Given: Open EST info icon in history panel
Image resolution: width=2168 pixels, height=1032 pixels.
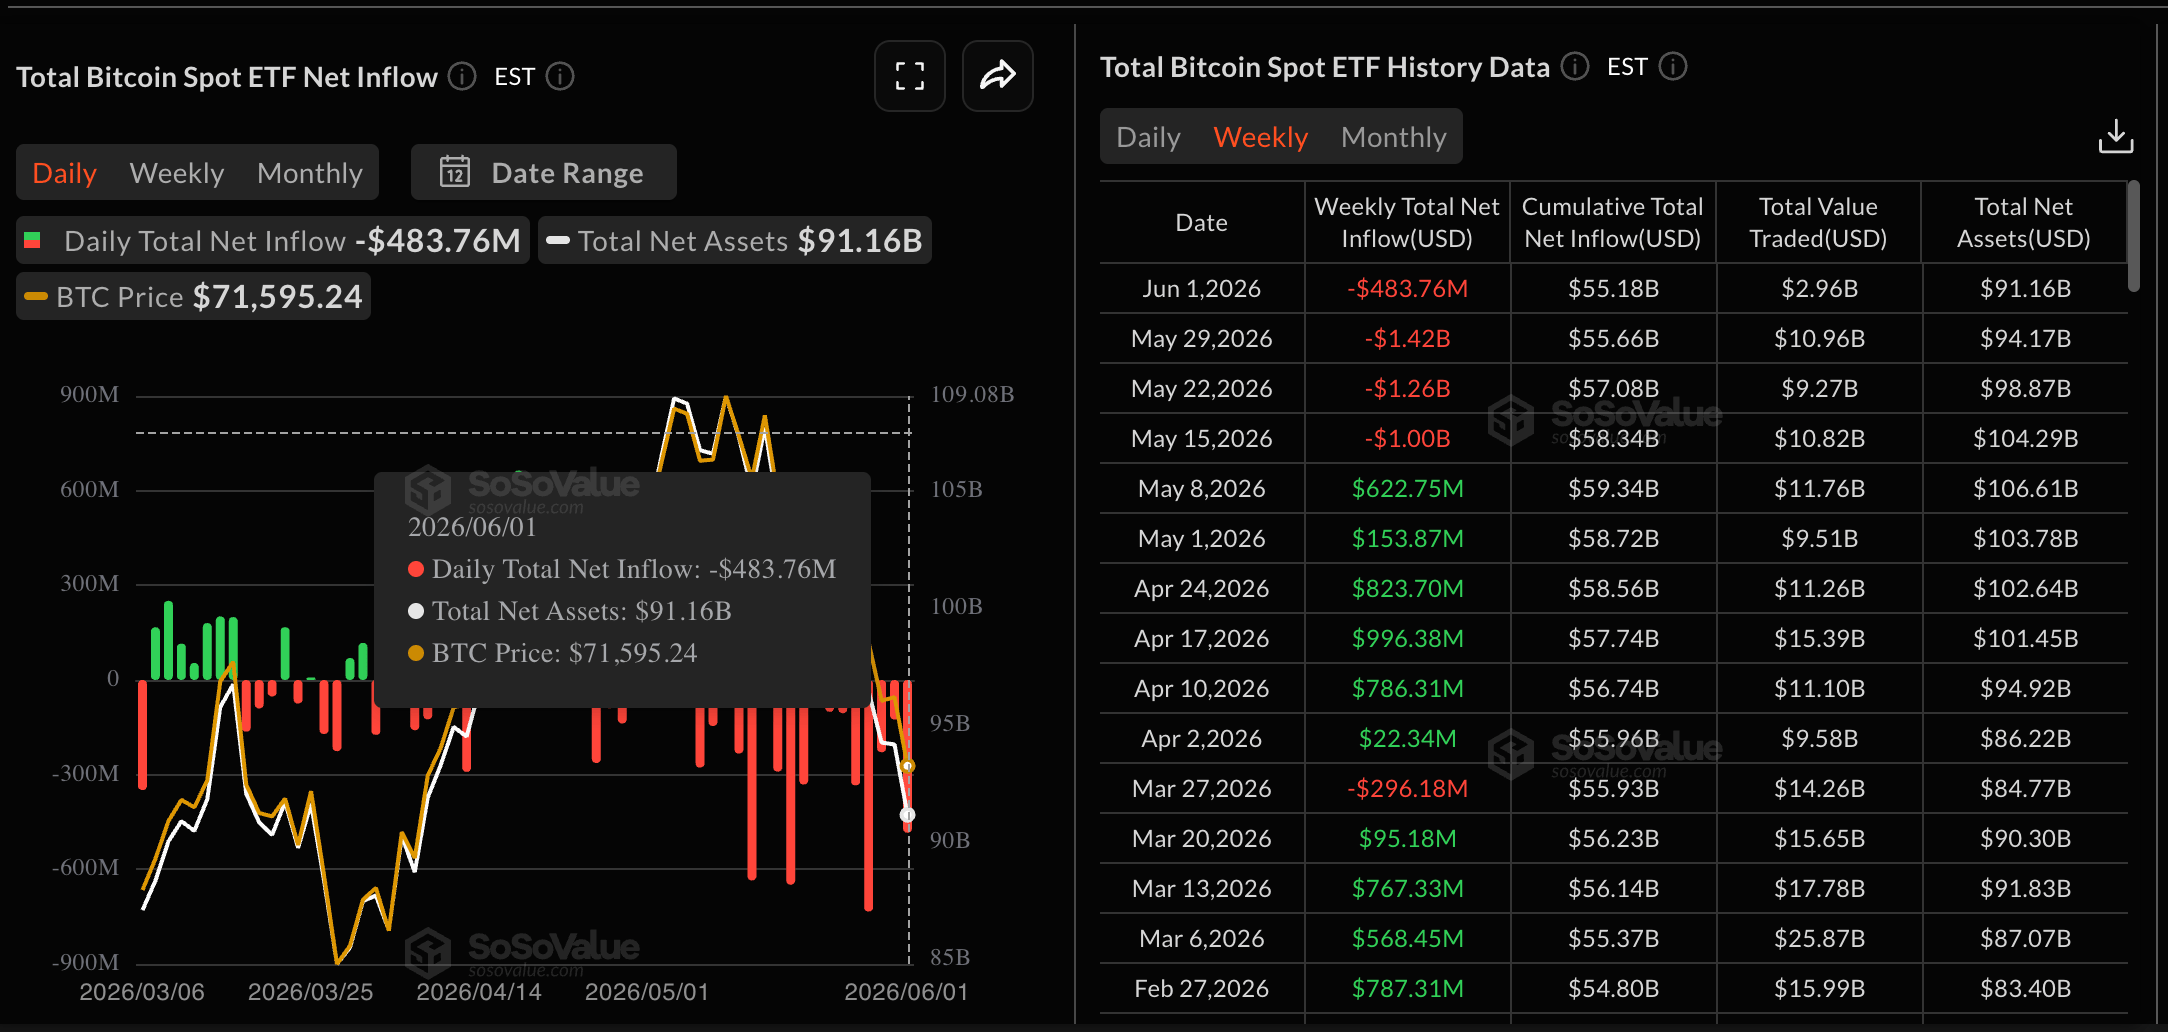Looking at the screenshot, I should tap(1673, 66).
